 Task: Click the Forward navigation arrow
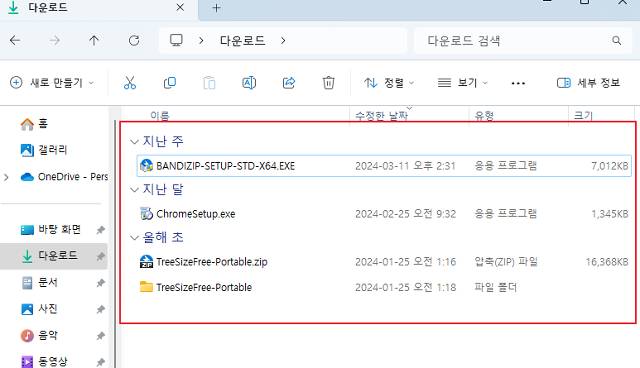tap(55, 40)
